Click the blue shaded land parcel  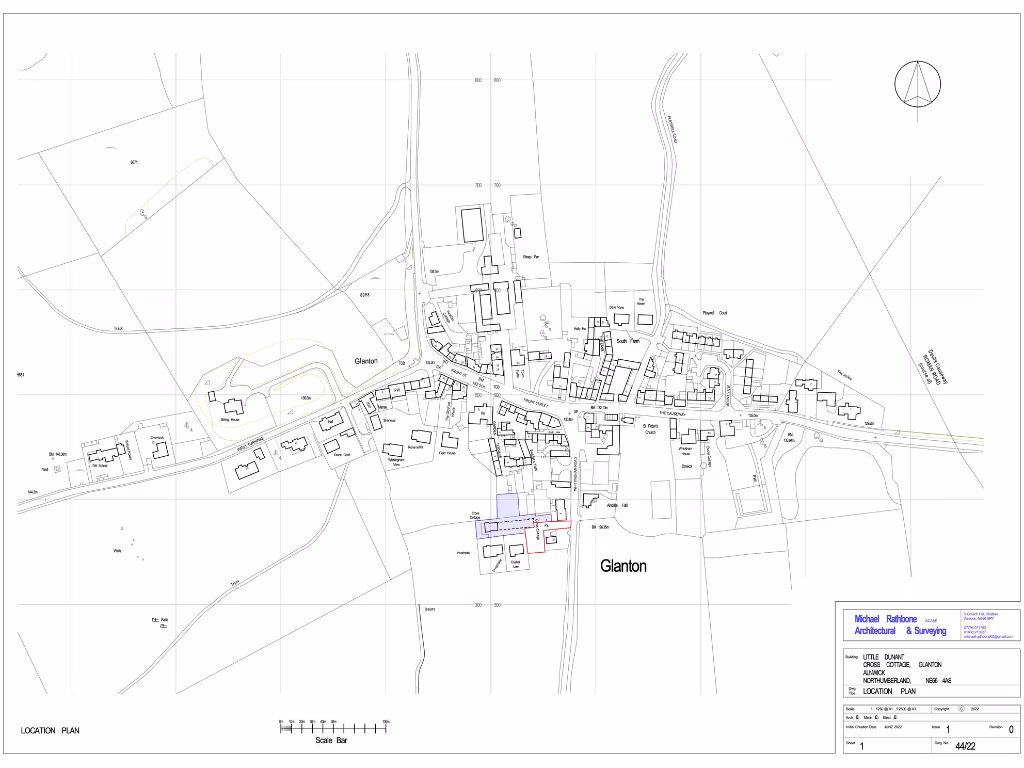click(509, 507)
